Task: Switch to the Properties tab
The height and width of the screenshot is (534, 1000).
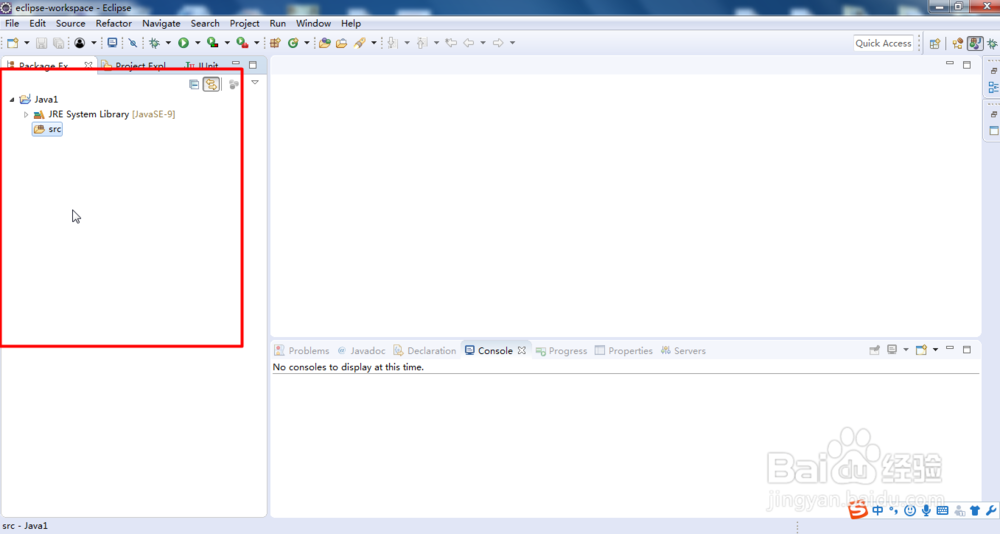Action: tap(624, 351)
